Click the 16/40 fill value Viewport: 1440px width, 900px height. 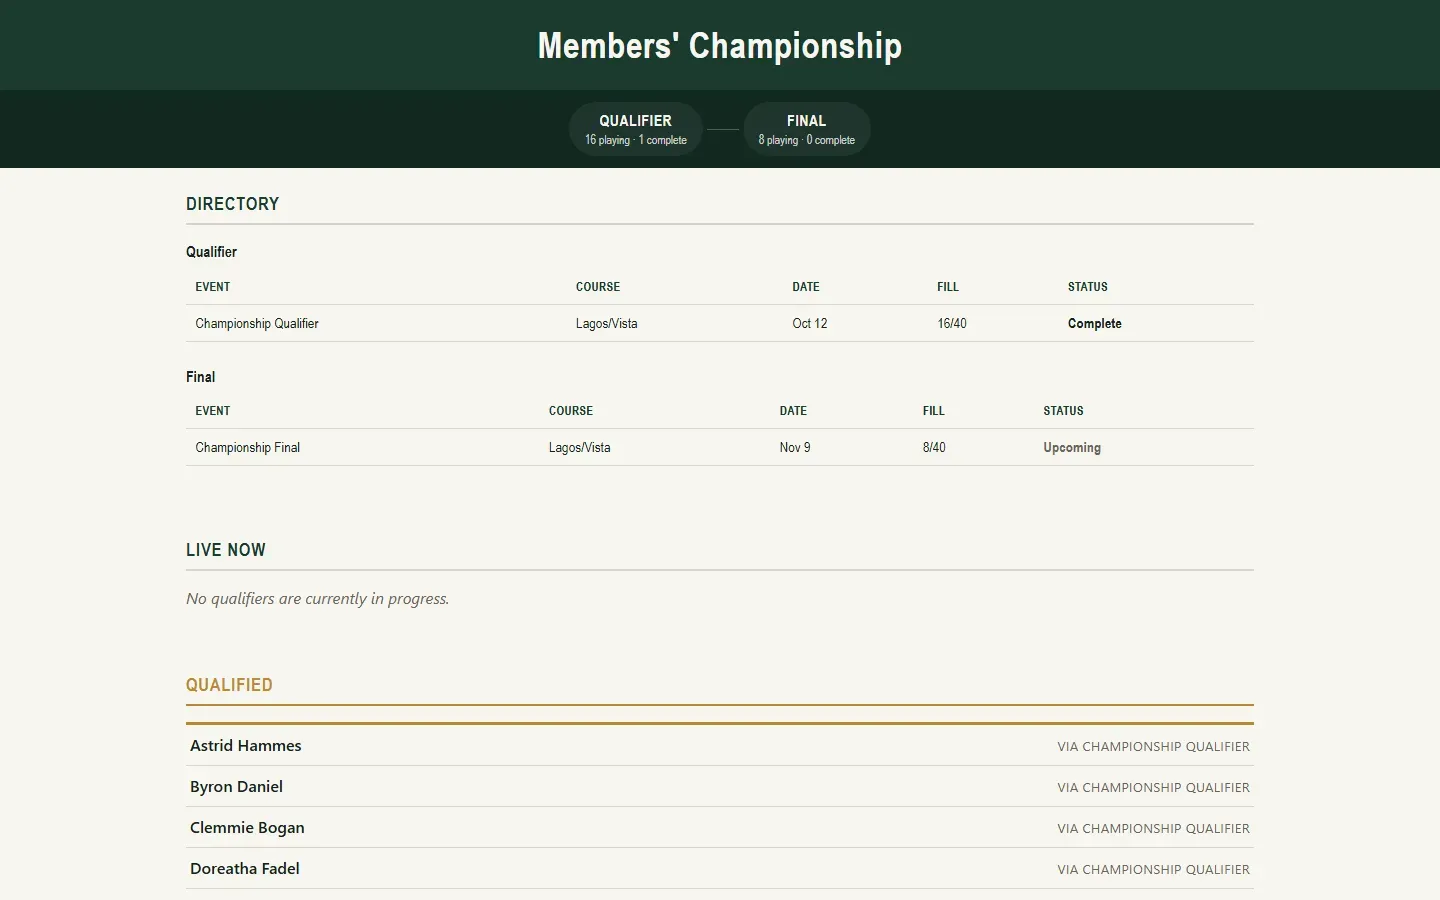click(x=952, y=323)
